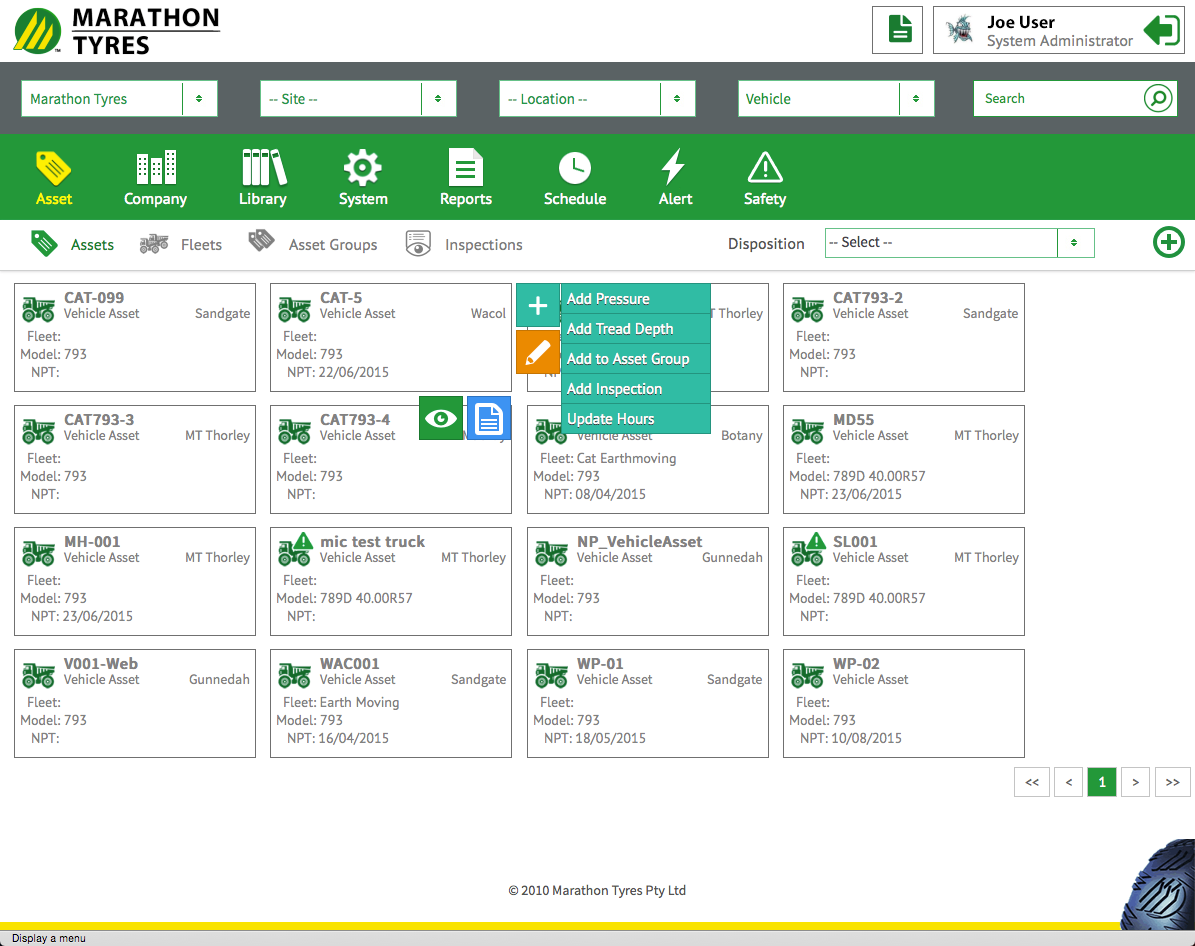Click the logout arrow icon beside Joe User
This screenshot has width=1195, height=946.
pyautogui.click(x=1162, y=30)
